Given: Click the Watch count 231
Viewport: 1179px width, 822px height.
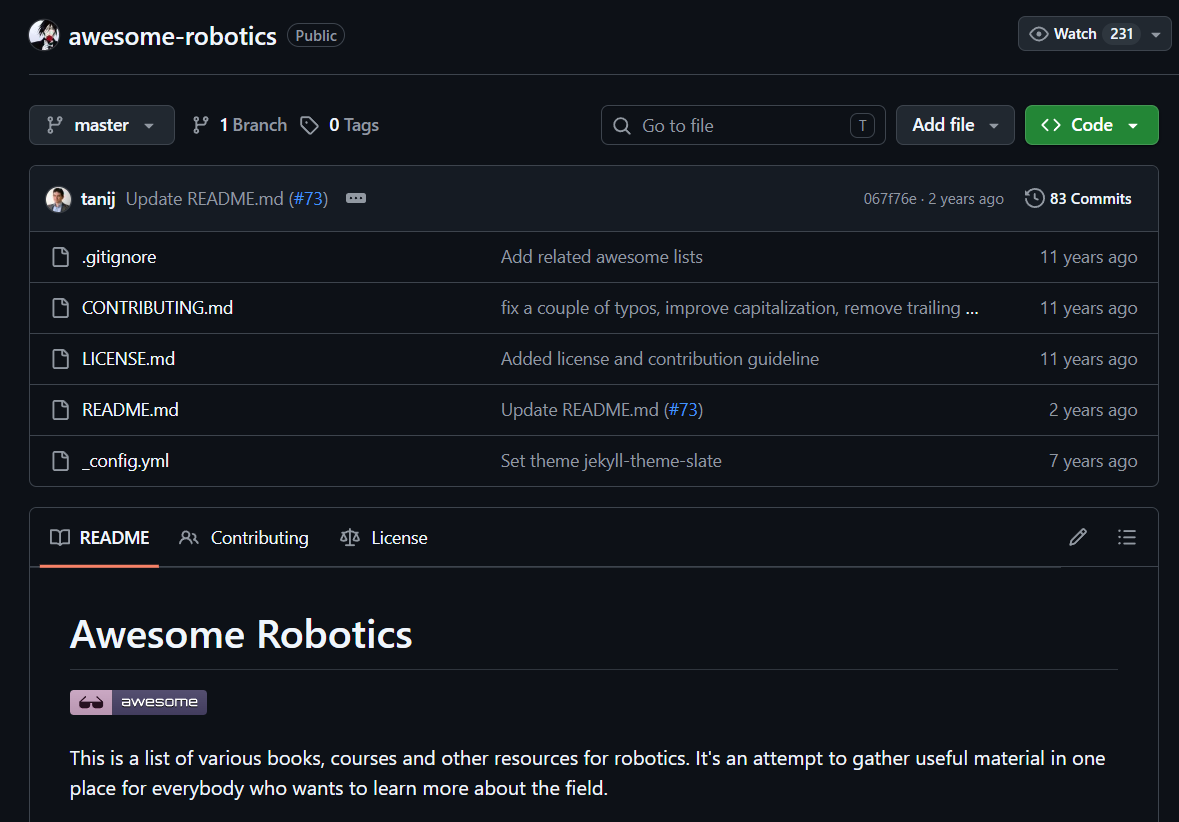Looking at the screenshot, I should click(x=1121, y=34).
